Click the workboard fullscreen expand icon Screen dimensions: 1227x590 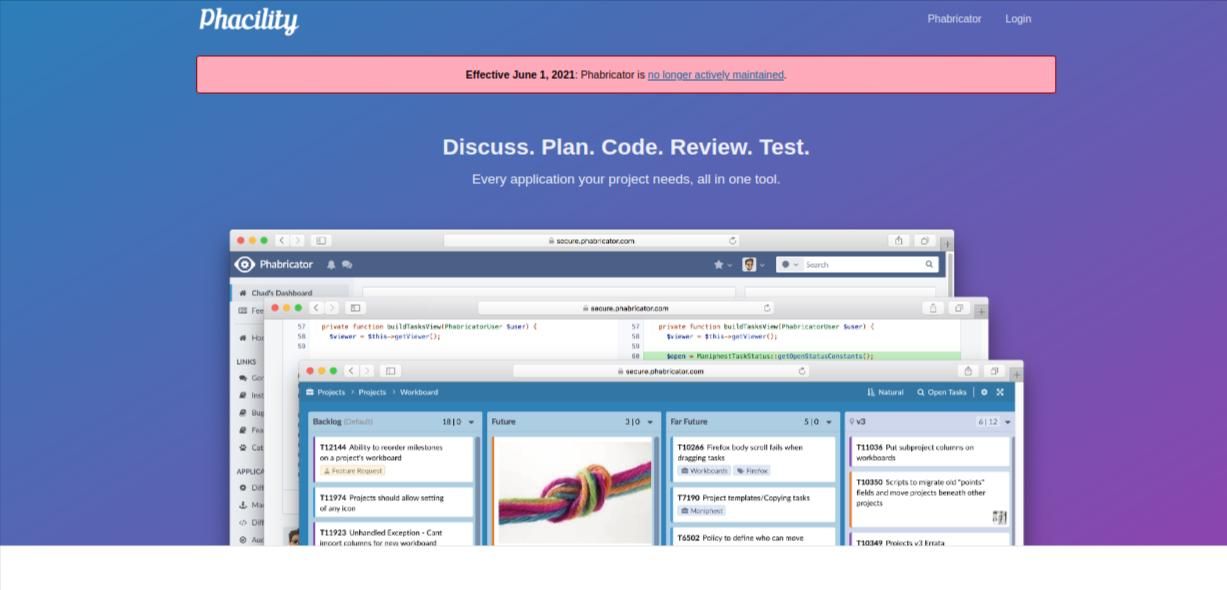tap(1000, 392)
